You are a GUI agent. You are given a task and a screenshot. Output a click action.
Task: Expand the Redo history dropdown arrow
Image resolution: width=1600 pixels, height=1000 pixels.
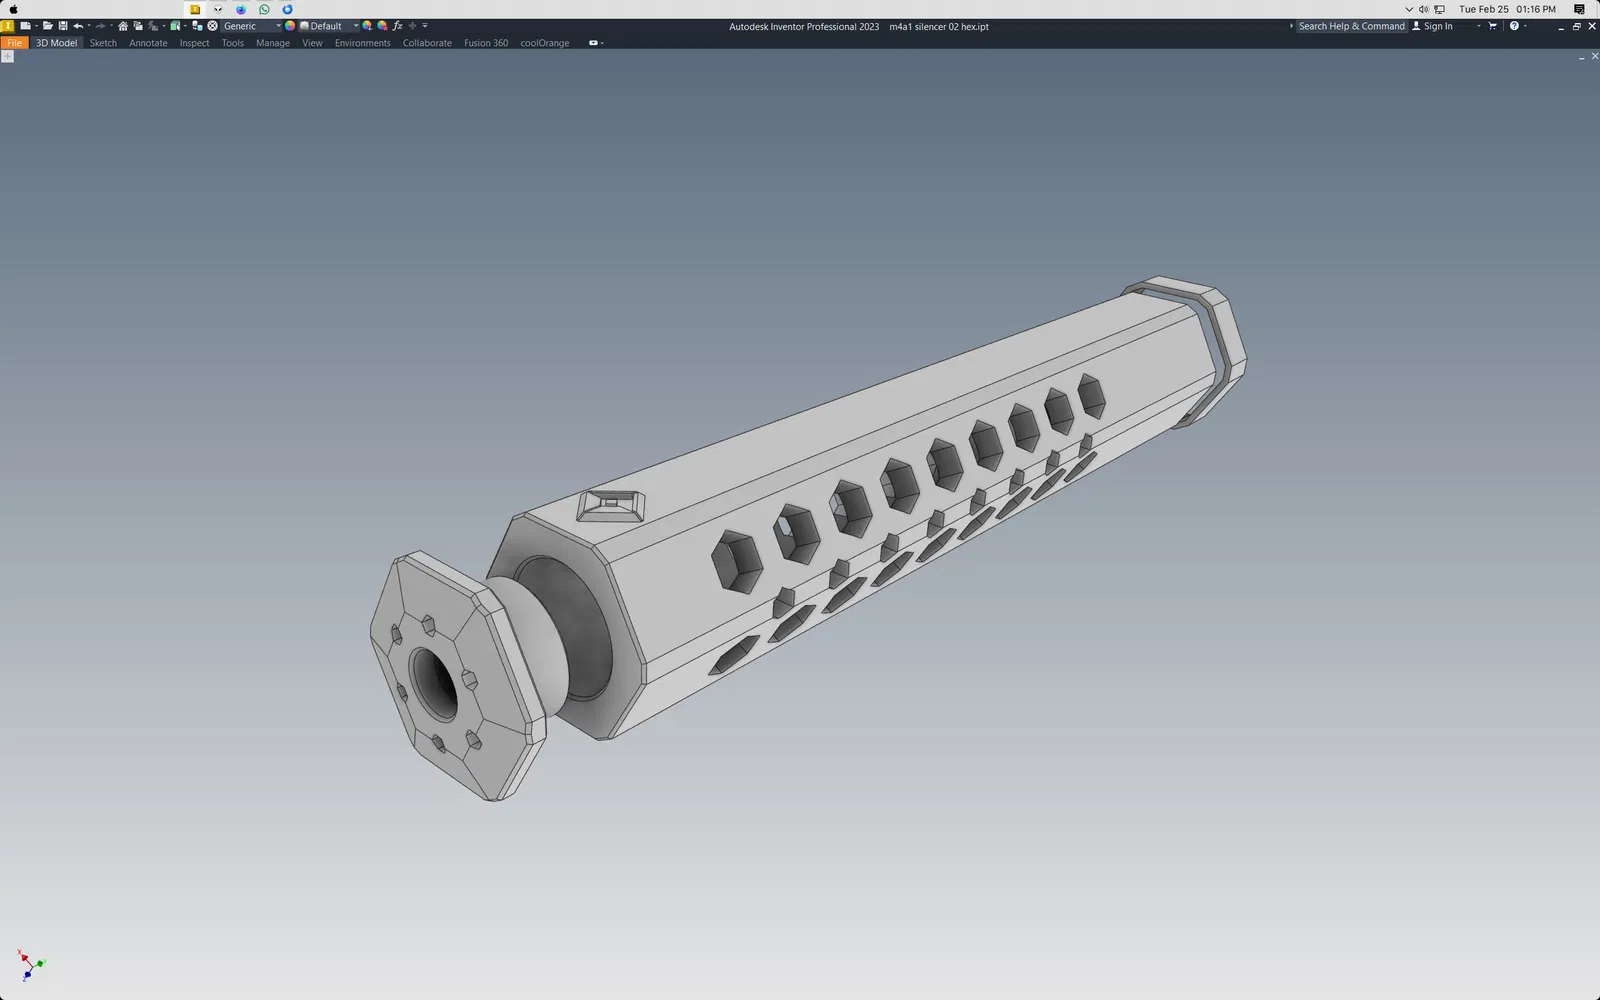point(111,26)
